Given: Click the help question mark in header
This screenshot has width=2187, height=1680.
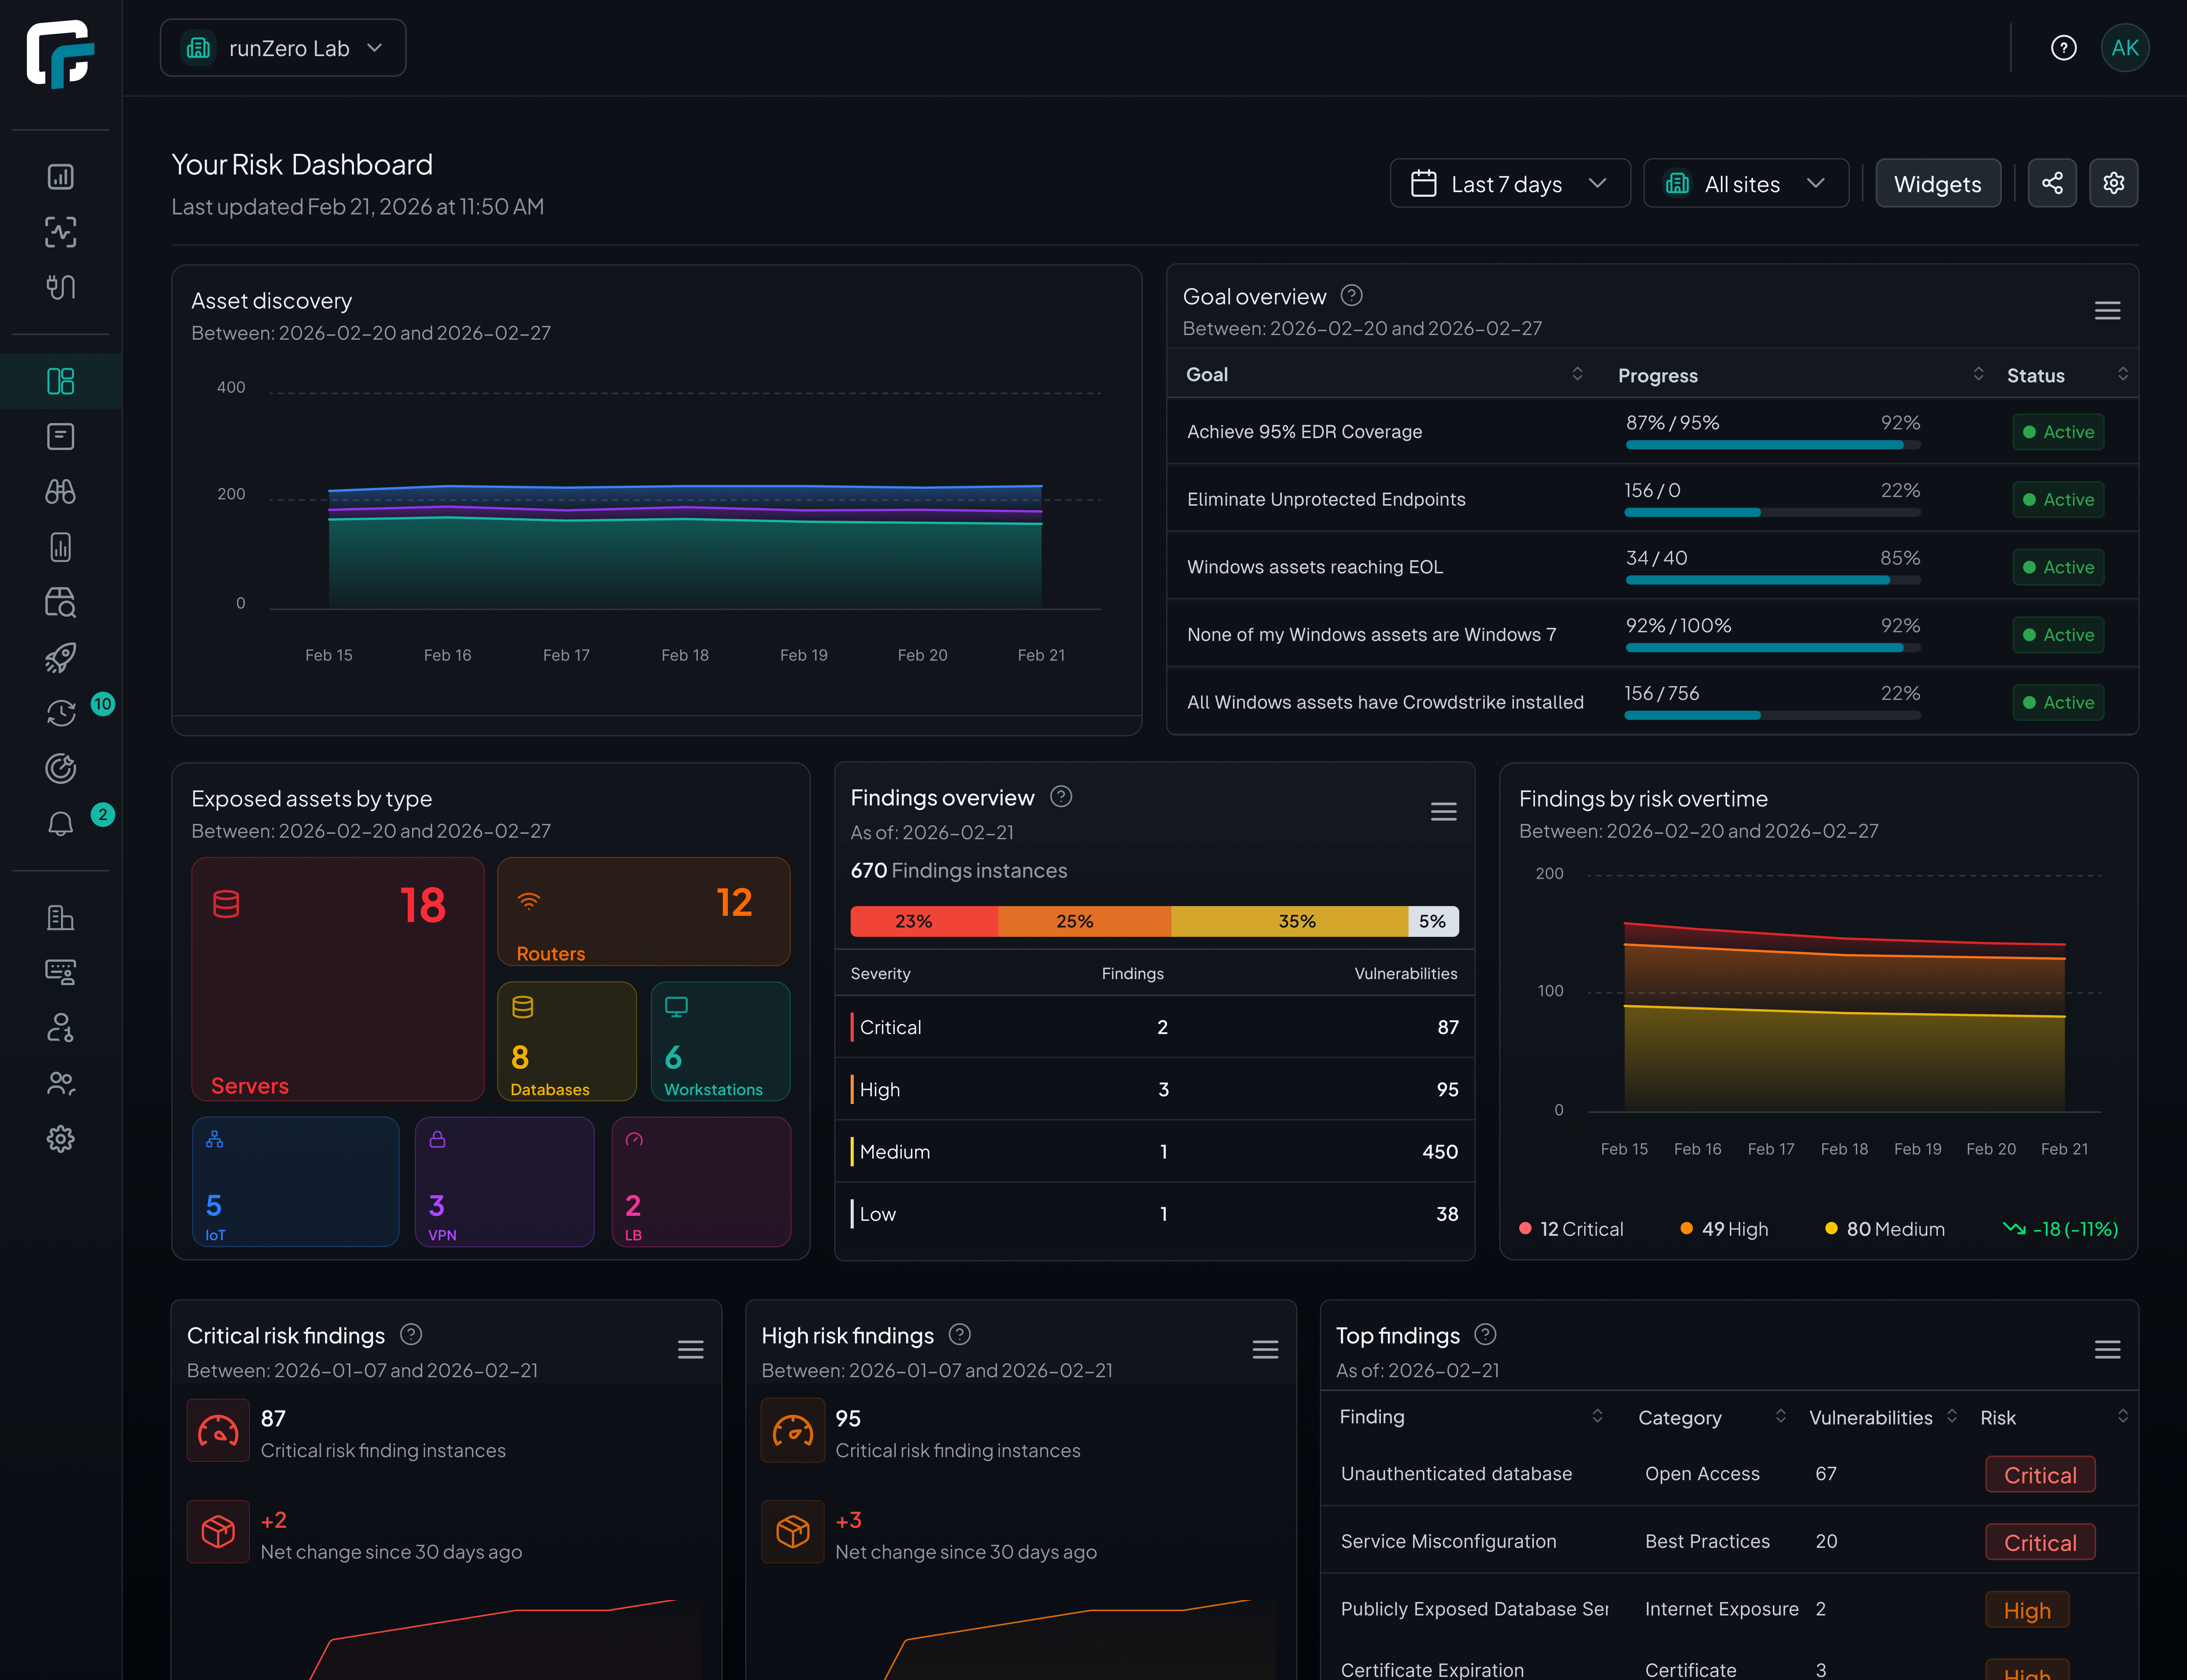Looking at the screenshot, I should pyautogui.click(x=2064, y=48).
